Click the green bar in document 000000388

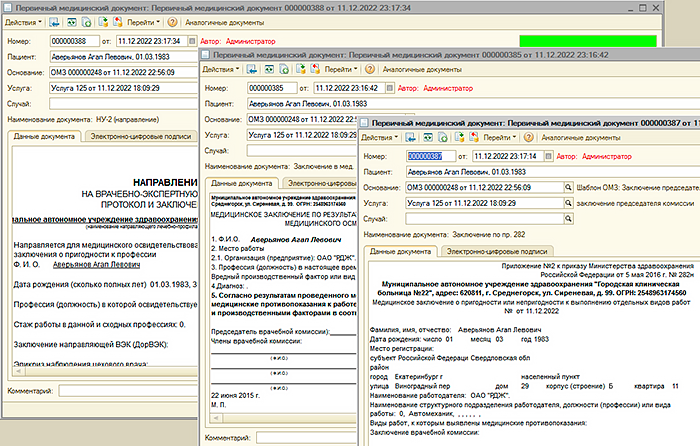click(588, 41)
